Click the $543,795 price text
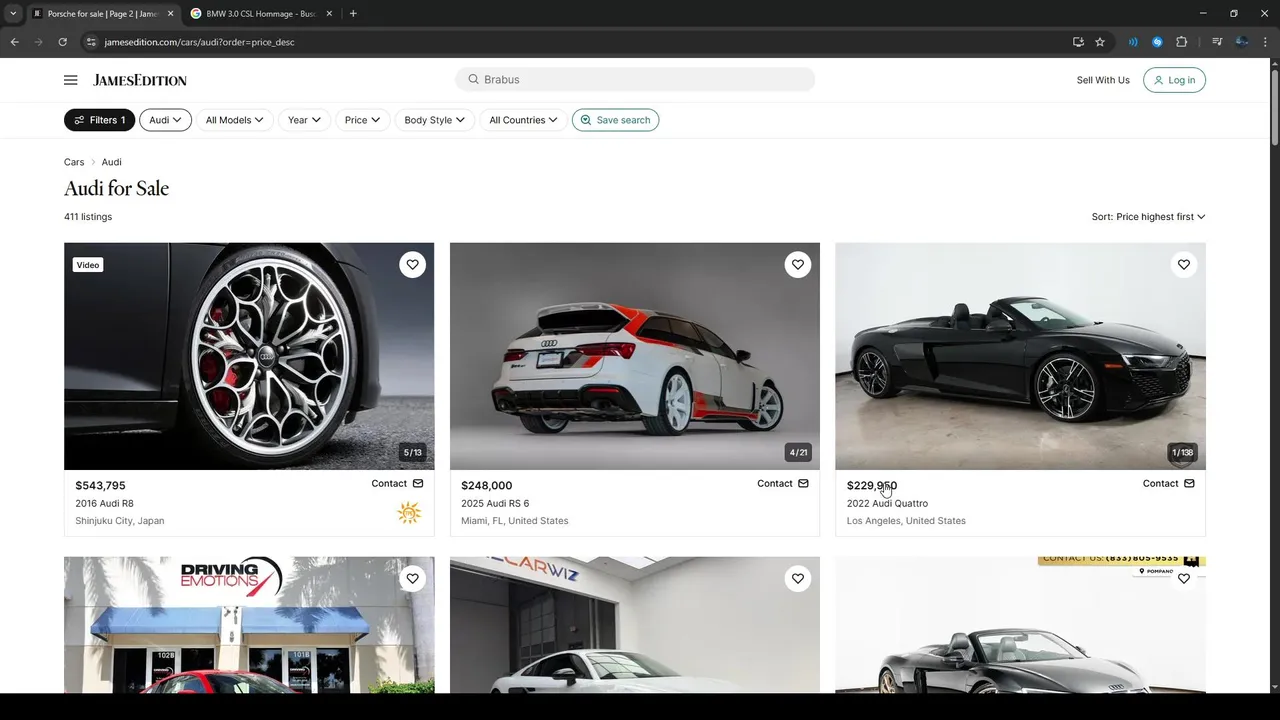Image resolution: width=1280 pixels, height=720 pixels. tap(100, 485)
